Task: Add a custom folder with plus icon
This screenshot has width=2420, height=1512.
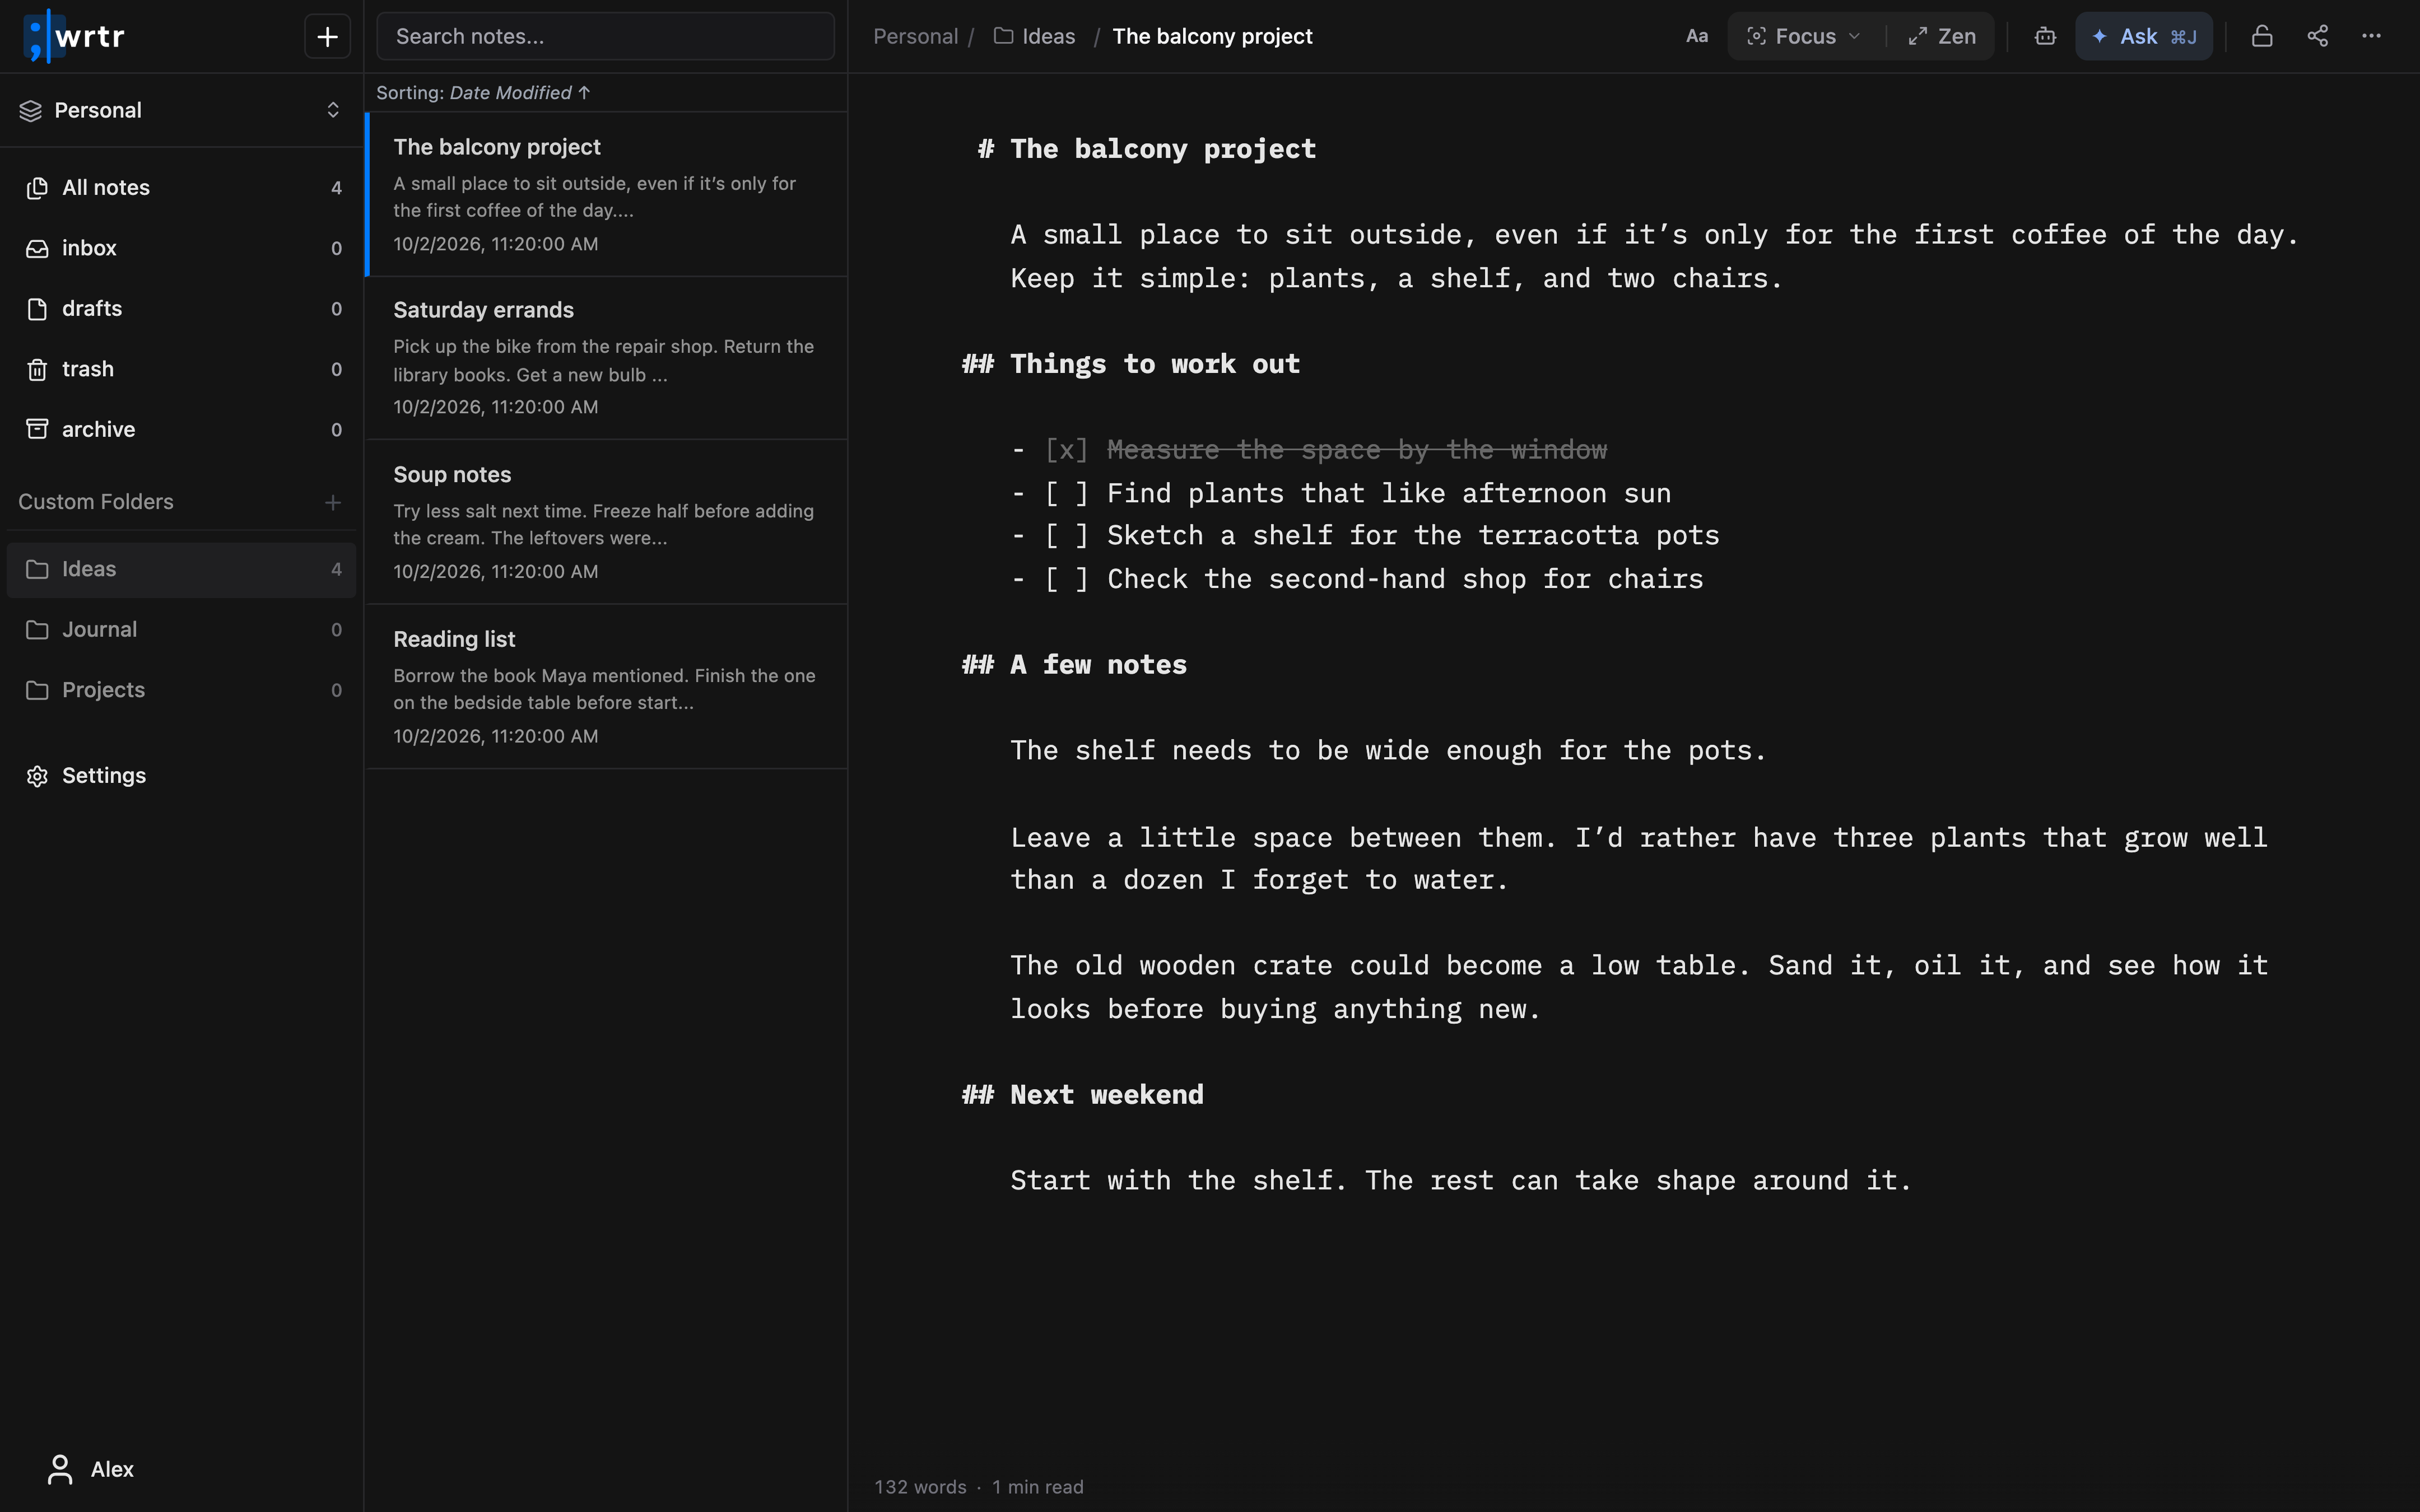Action: point(333,502)
